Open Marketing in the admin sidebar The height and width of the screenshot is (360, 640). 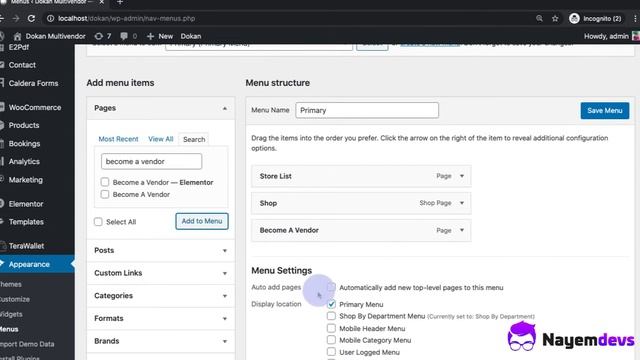[x=26, y=180]
